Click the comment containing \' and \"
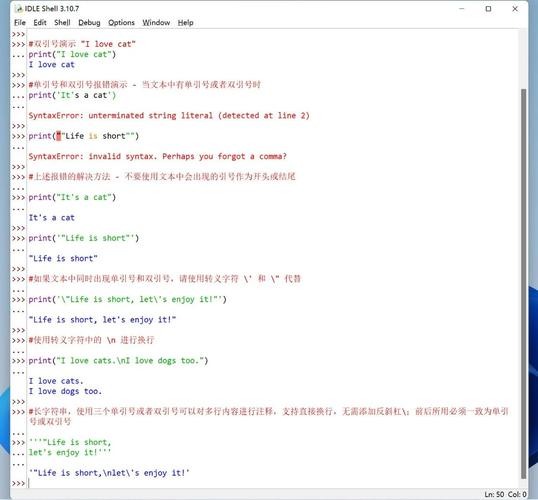Viewport: 538px width, 500px height. click(165, 279)
